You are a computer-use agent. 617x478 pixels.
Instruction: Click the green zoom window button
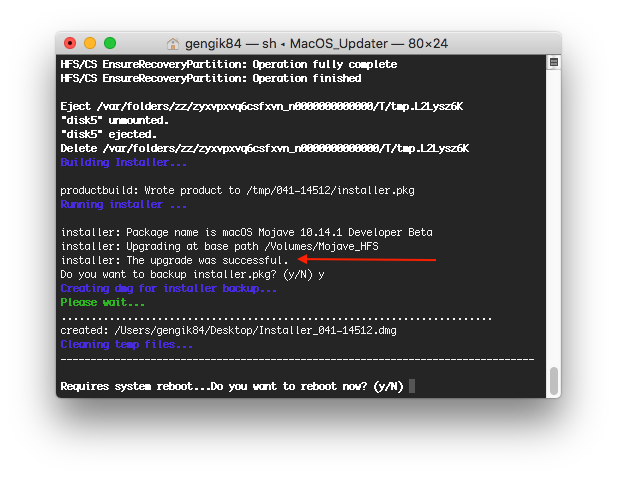point(110,43)
